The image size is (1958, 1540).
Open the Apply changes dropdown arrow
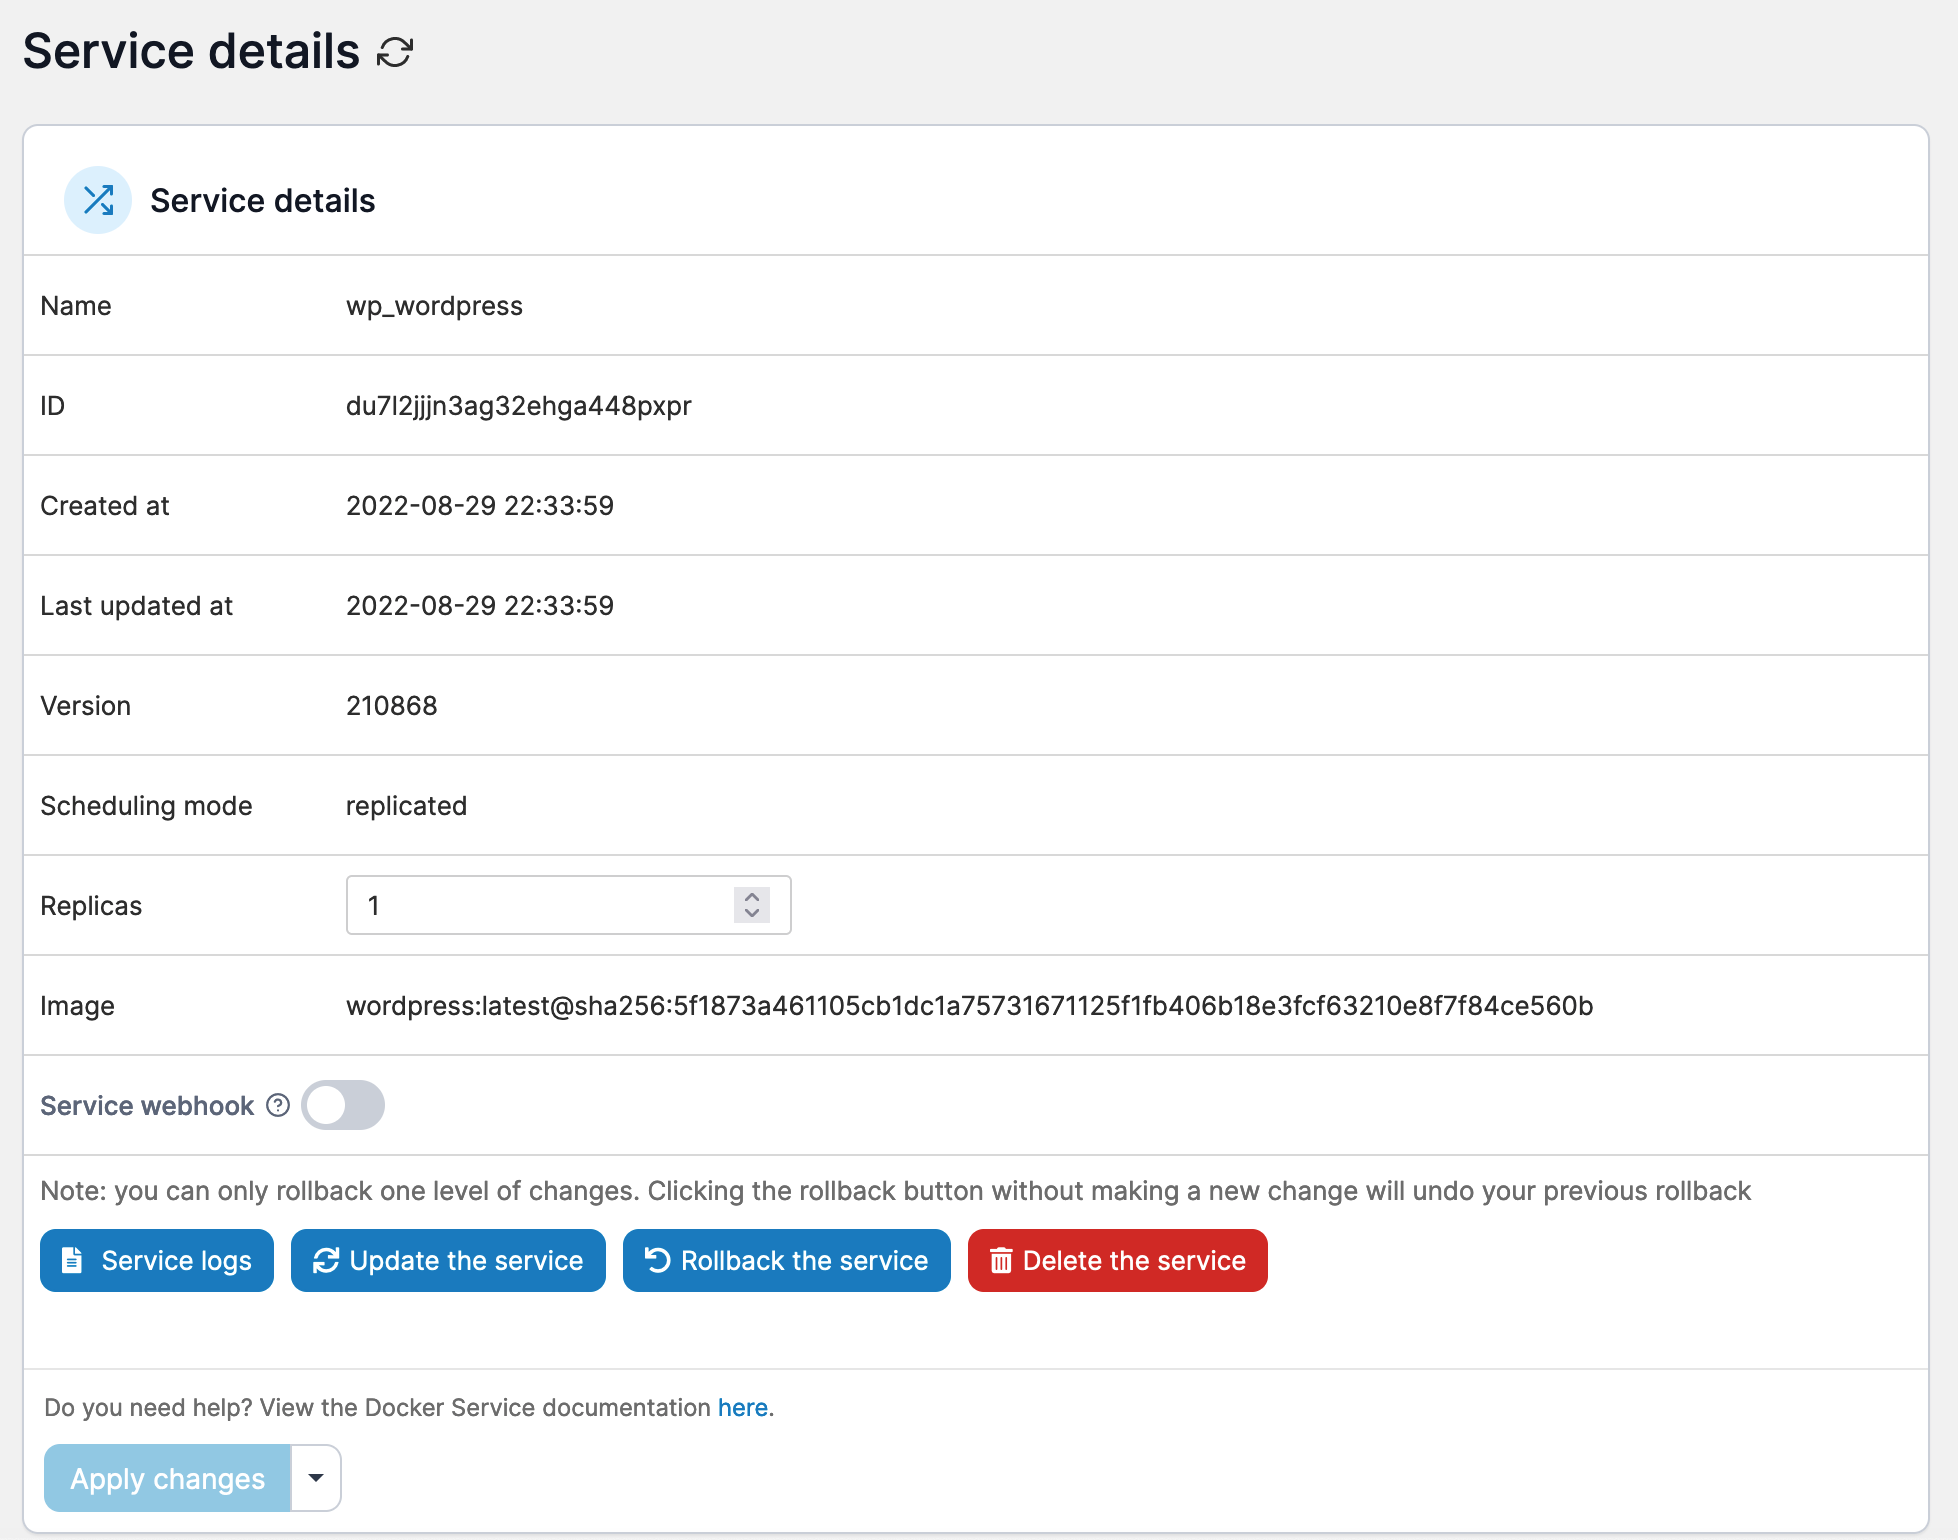click(316, 1478)
